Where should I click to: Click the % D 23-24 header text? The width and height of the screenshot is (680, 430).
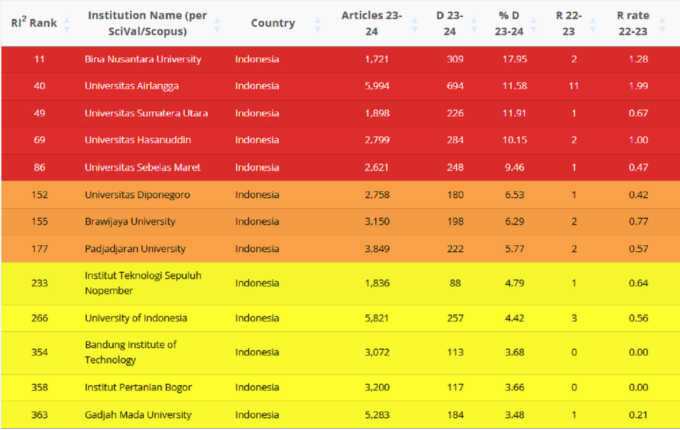point(509,23)
